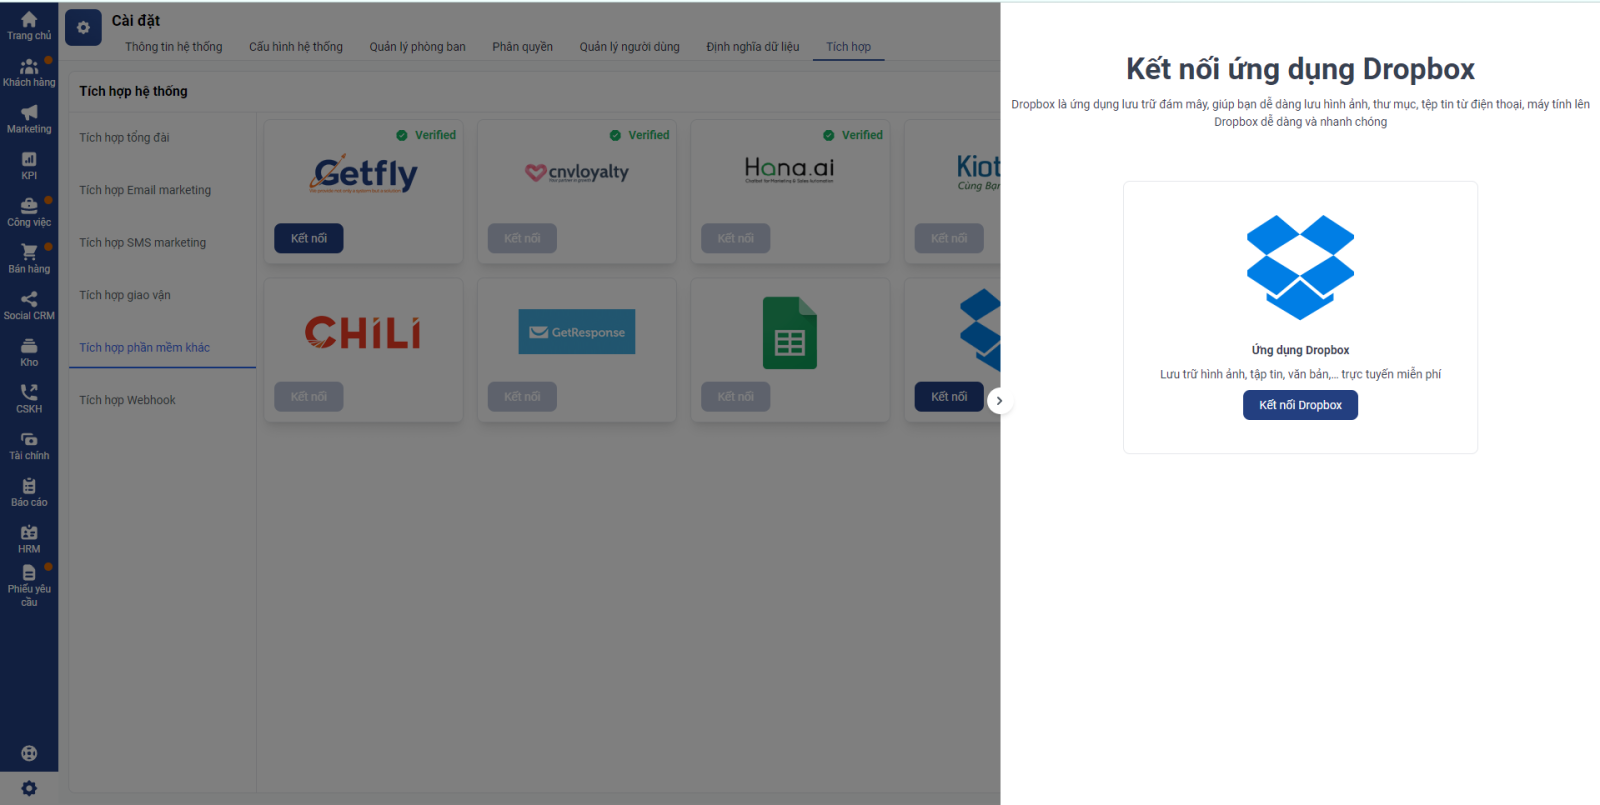Switch to Cấu hình hệ thống tab

click(295, 47)
